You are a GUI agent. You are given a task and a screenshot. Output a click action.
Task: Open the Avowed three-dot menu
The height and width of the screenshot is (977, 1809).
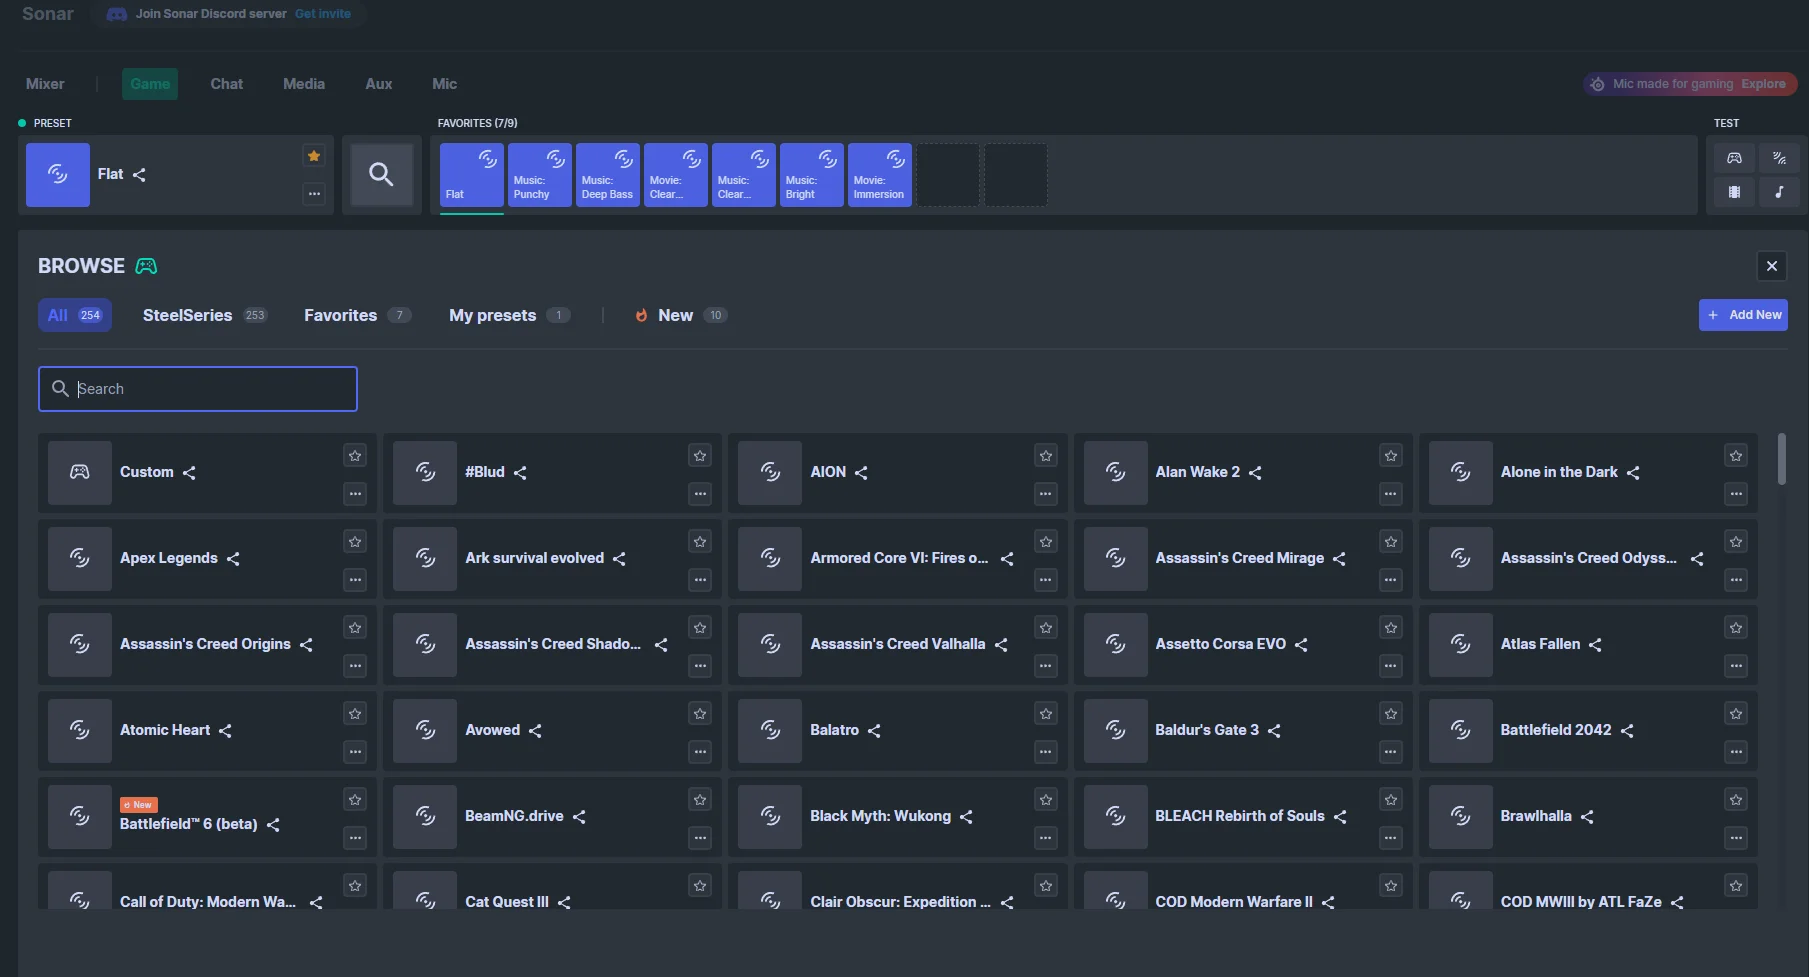coord(700,752)
